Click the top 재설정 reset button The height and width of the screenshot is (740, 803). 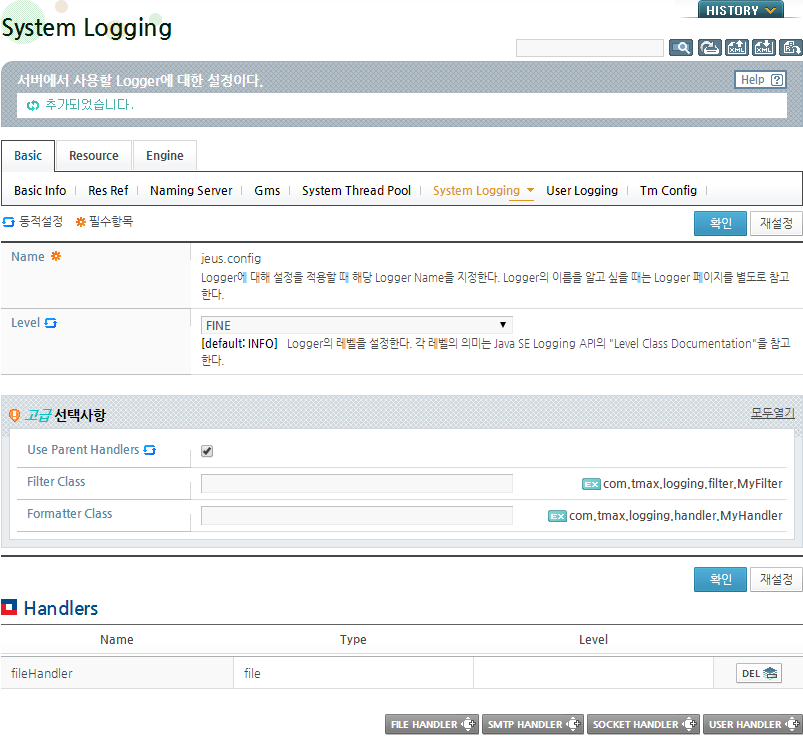(x=776, y=223)
